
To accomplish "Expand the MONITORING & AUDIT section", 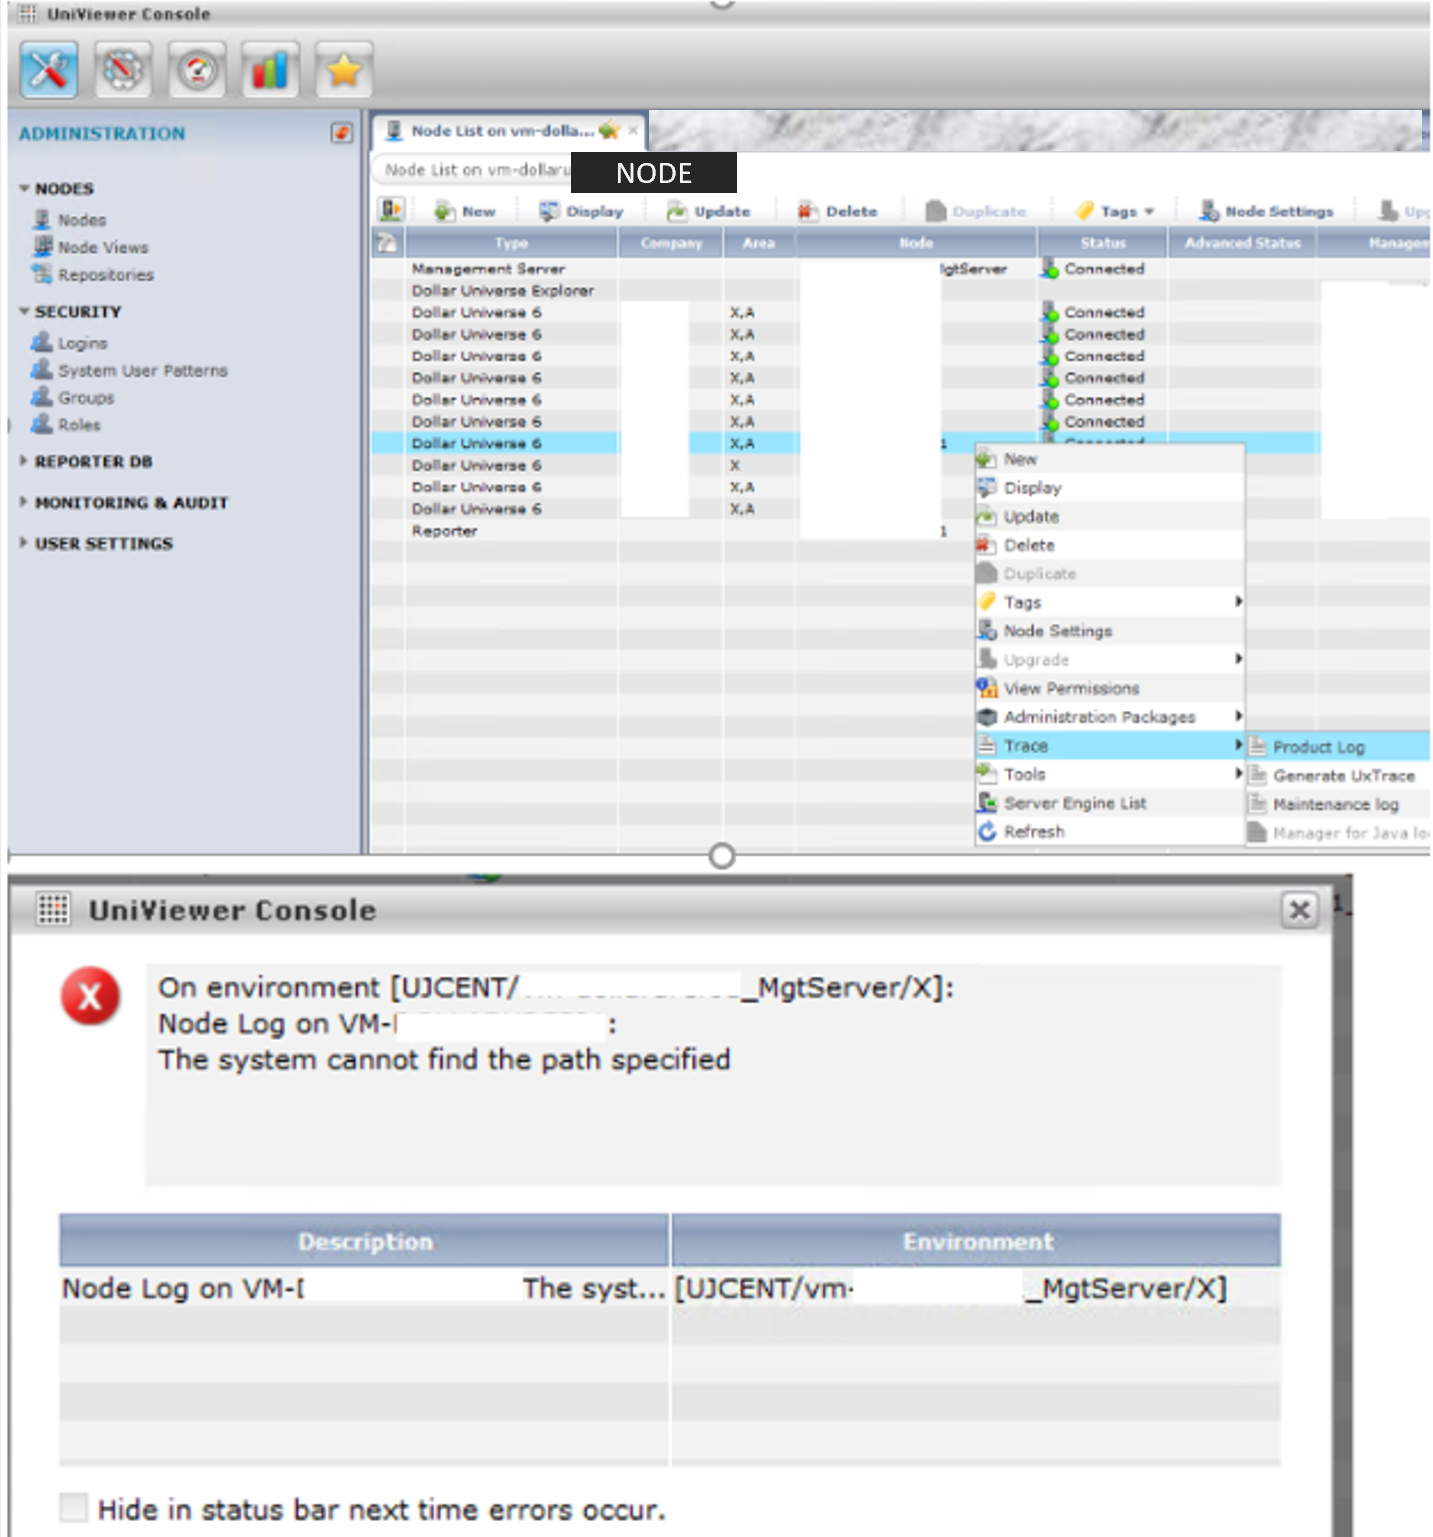I will [x=130, y=503].
